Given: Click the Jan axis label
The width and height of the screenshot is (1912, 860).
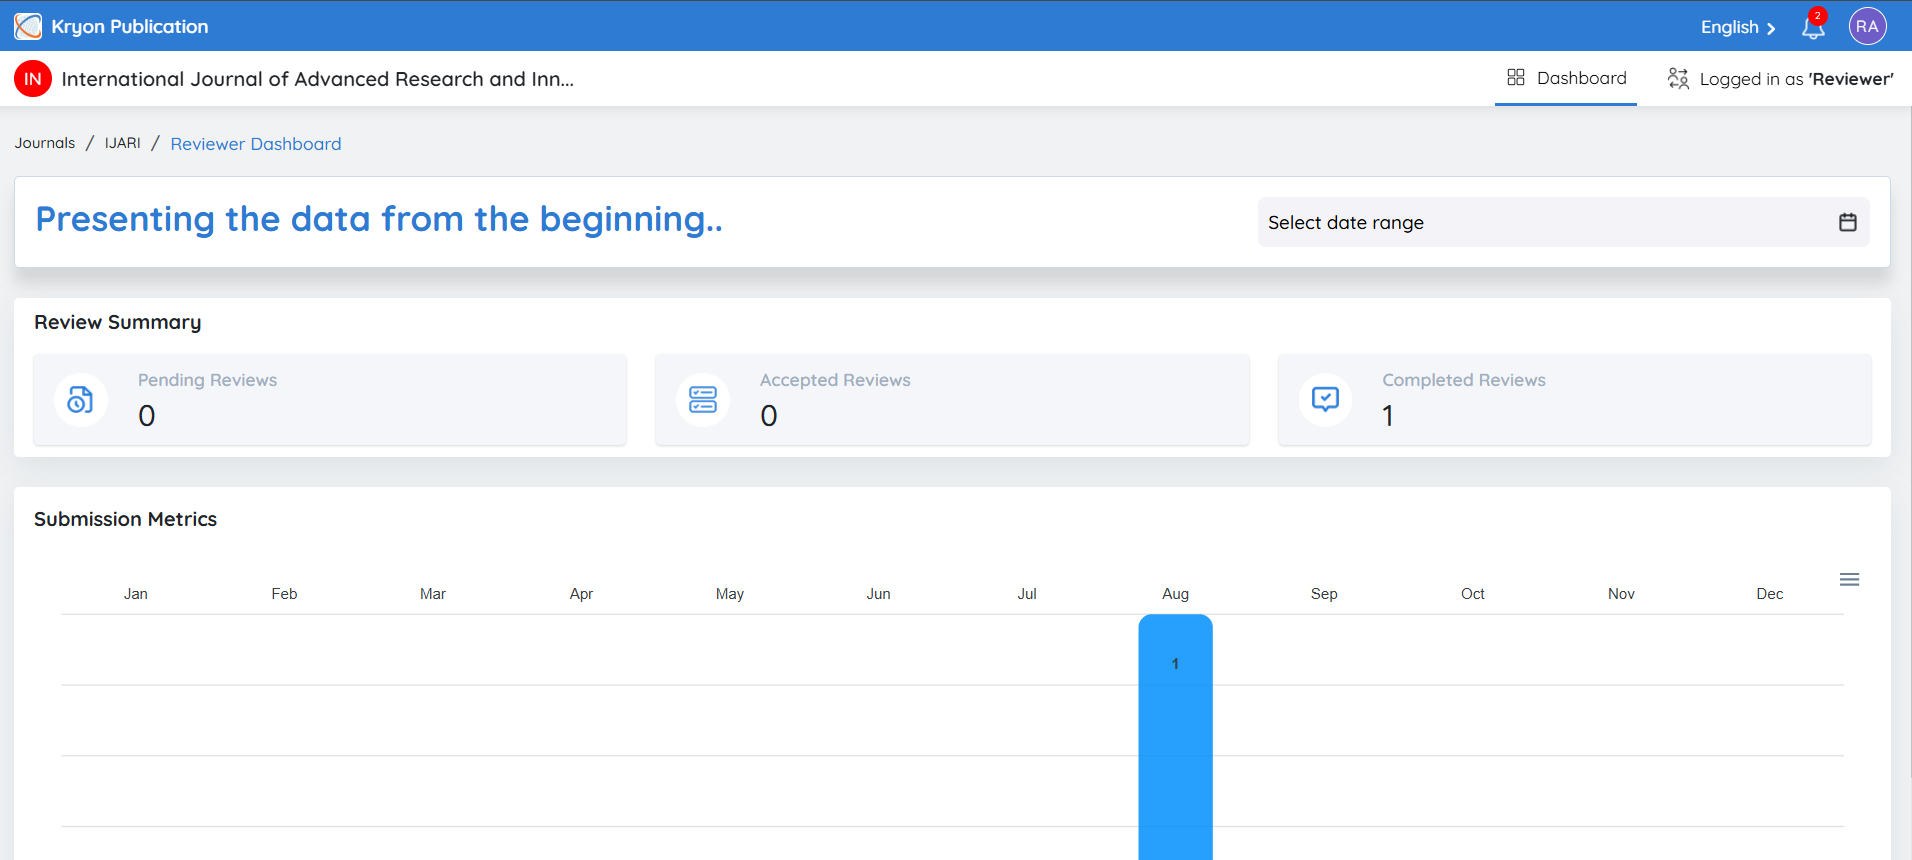Looking at the screenshot, I should tap(136, 594).
